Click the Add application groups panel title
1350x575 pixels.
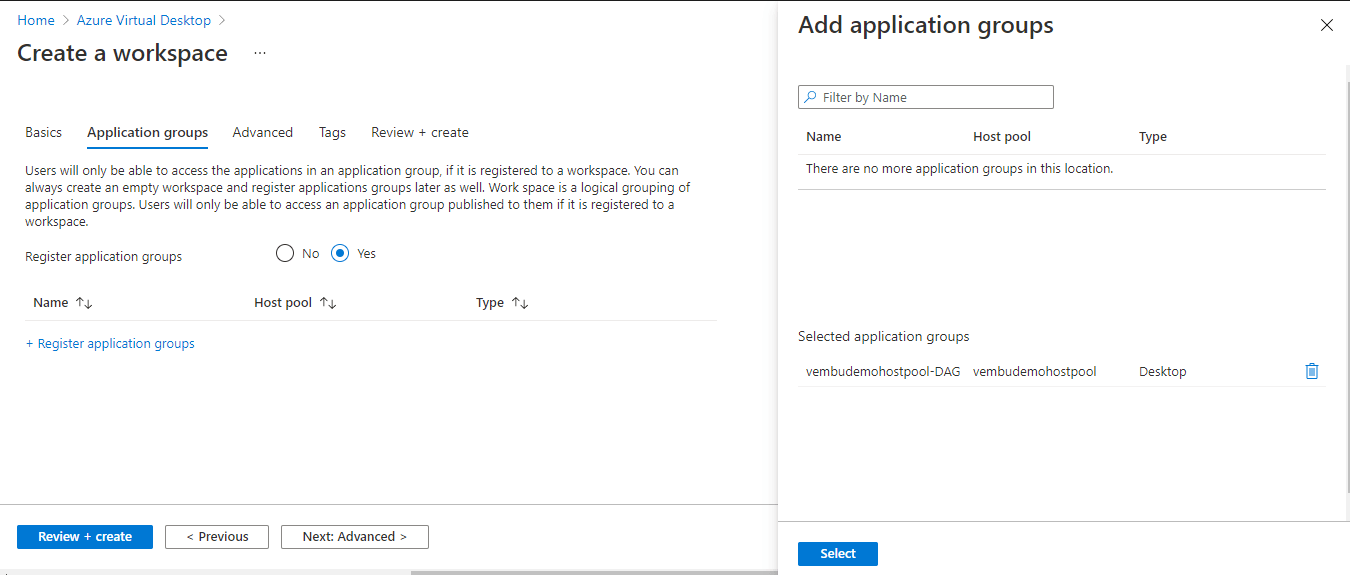926,26
